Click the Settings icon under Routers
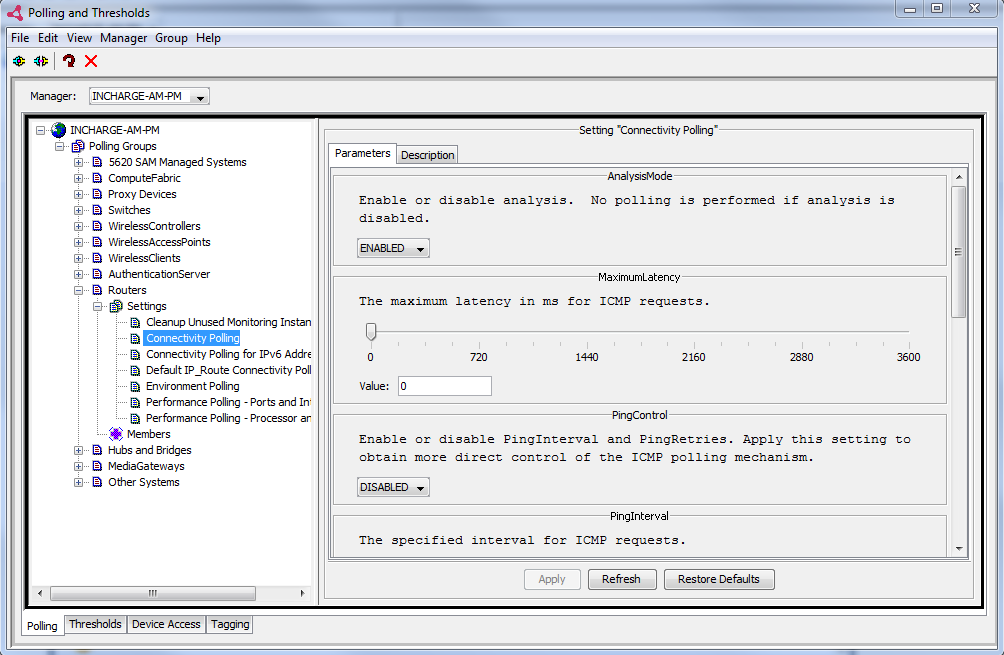The height and width of the screenshot is (655, 1004). 116,306
